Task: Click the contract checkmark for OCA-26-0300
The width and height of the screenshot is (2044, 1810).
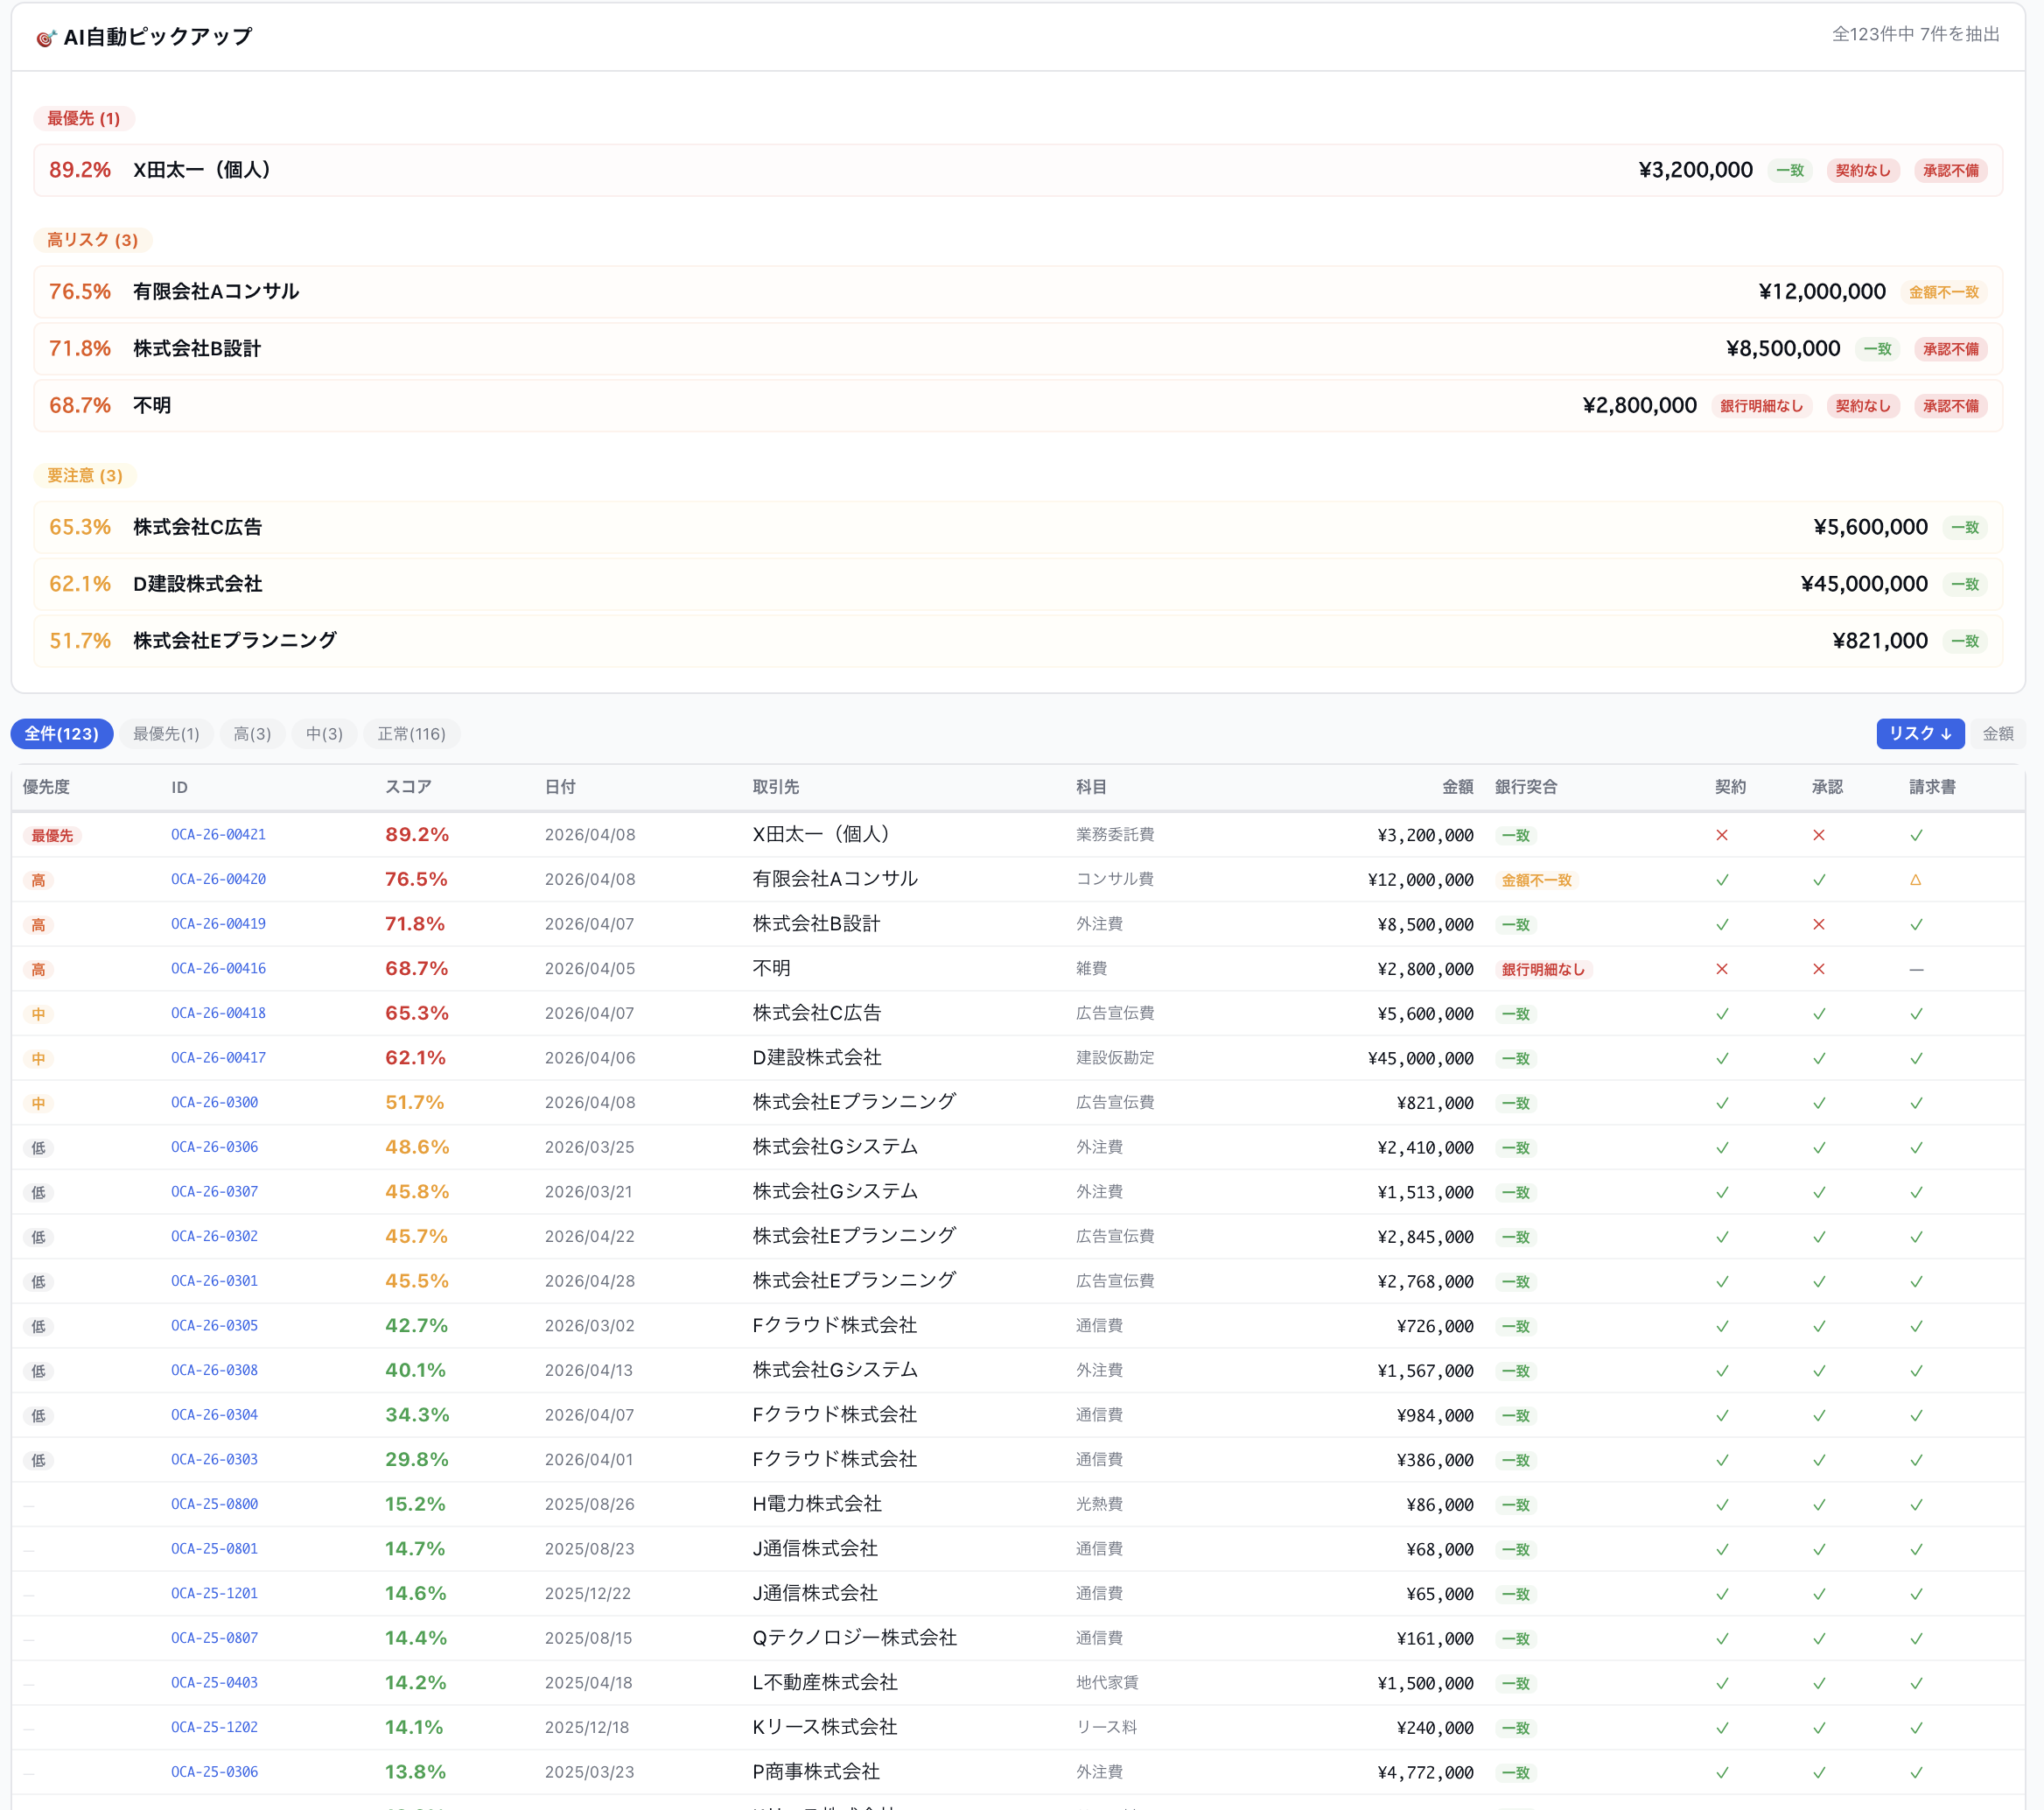Action: pos(1722,1103)
